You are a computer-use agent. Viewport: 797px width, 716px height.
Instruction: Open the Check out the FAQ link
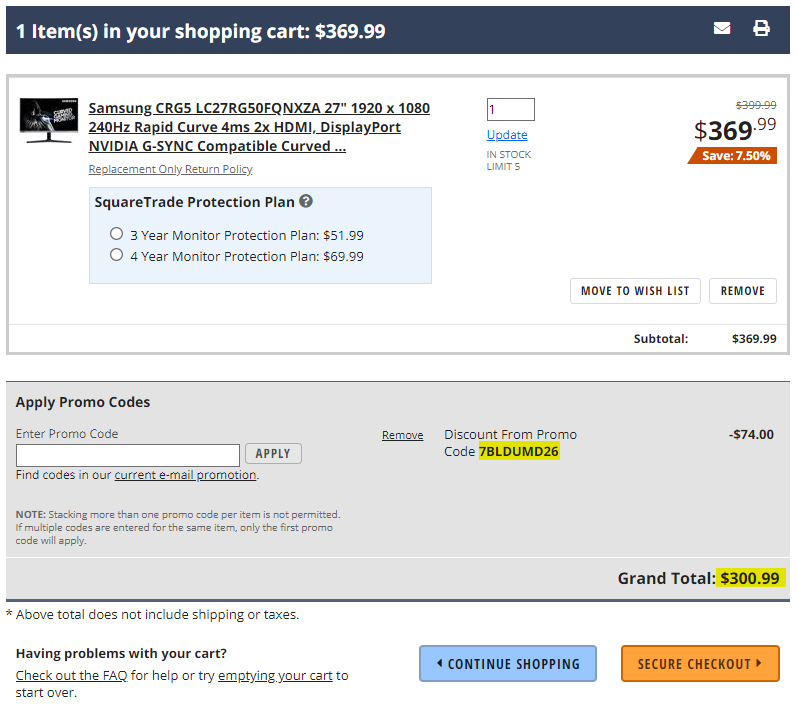pyautogui.click(x=71, y=675)
